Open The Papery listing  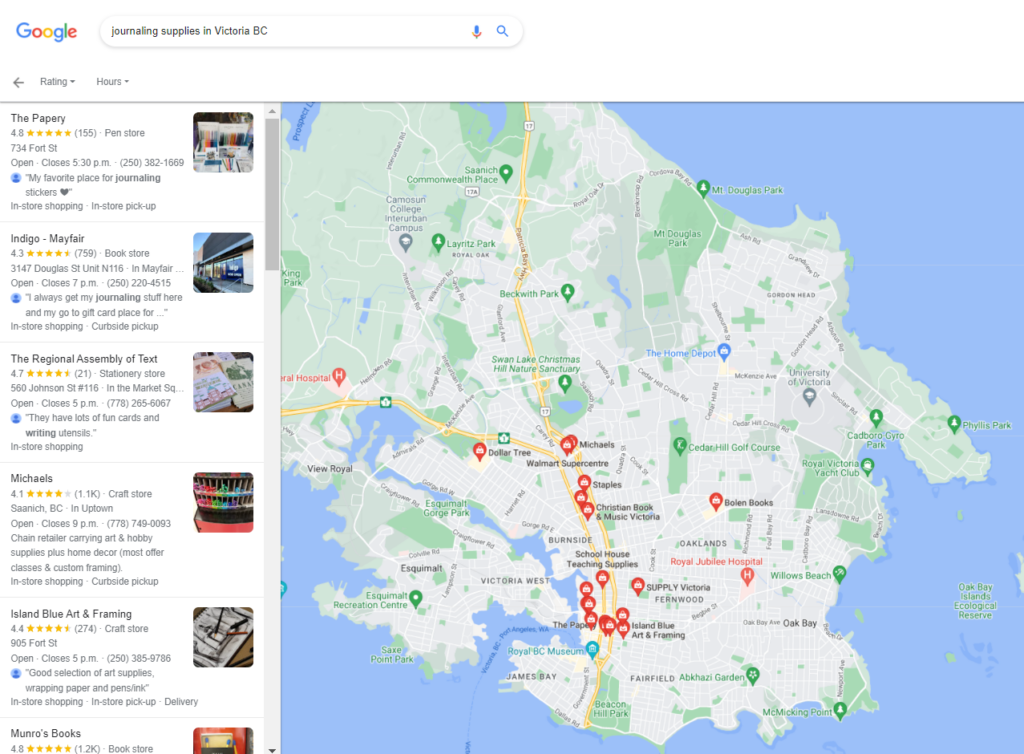[38, 118]
